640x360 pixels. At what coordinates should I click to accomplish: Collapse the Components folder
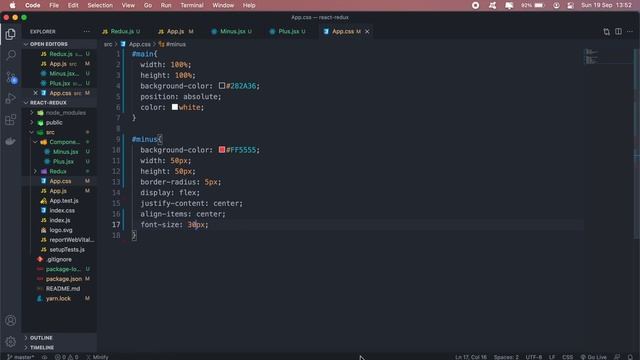pos(64,142)
